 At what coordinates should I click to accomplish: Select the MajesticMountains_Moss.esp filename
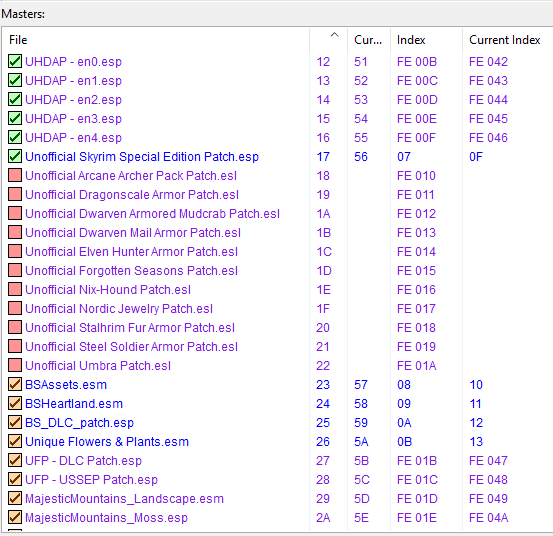click(107, 518)
